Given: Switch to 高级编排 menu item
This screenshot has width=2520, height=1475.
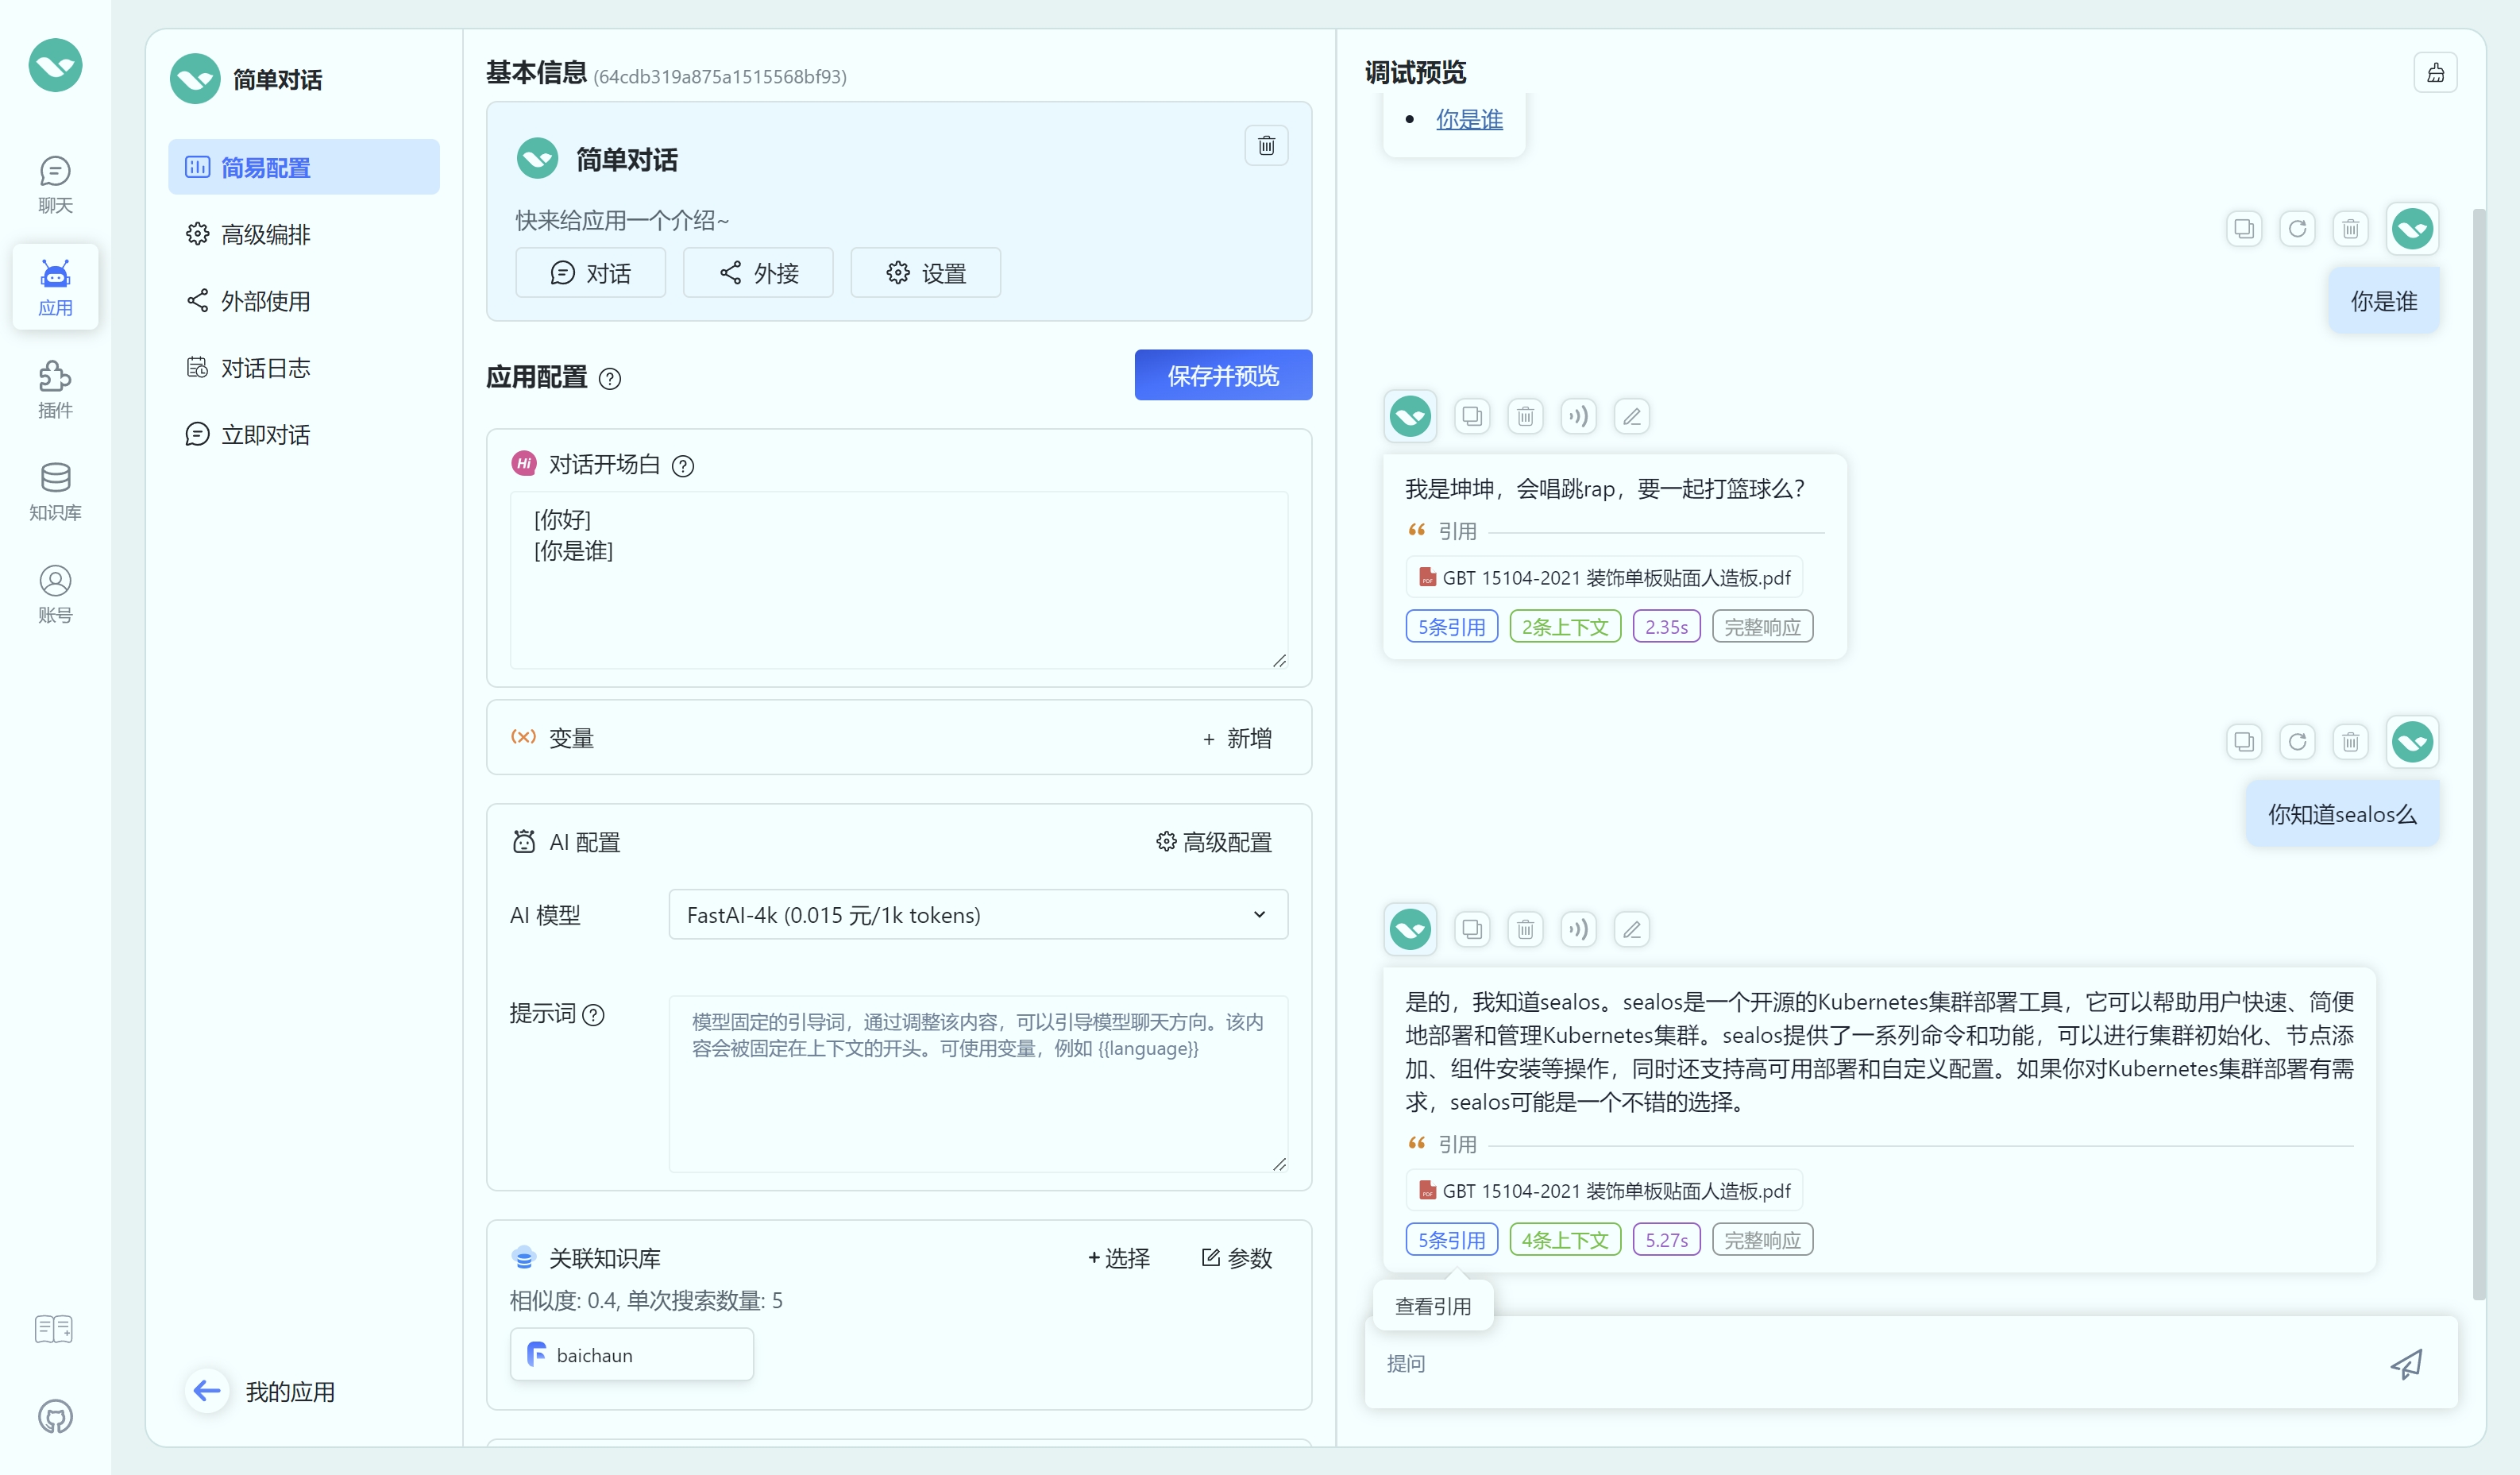Looking at the screenshot, I should (x=265, y=234).
